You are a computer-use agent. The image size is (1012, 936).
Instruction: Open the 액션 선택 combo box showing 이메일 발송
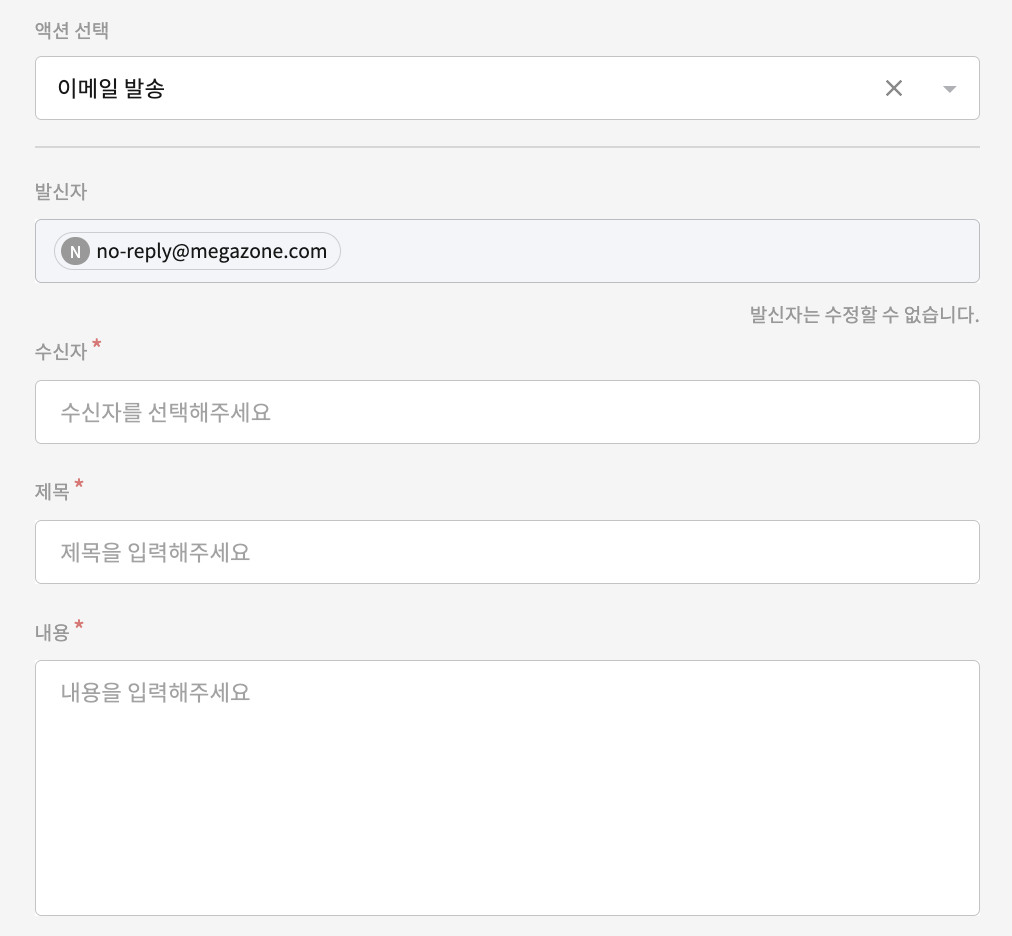(450, 88)
